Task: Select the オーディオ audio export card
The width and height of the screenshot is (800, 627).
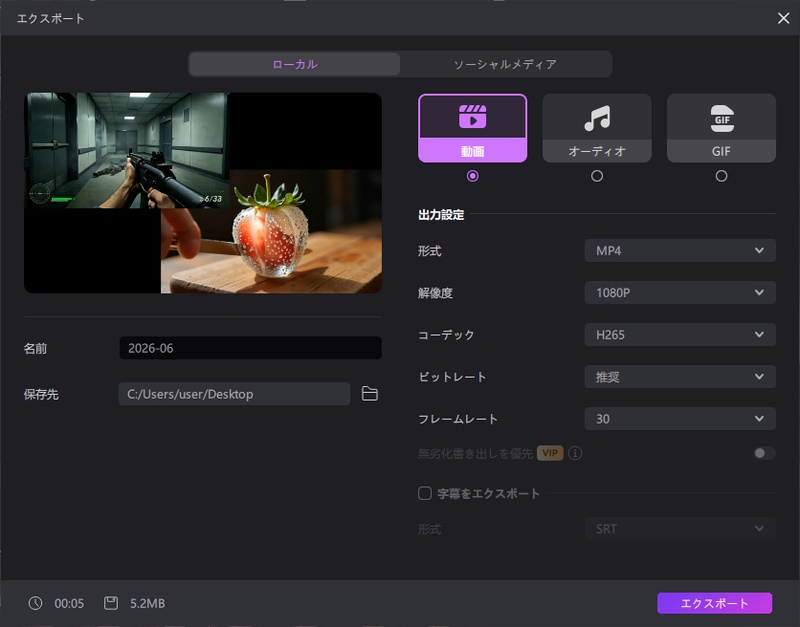Action: click(x=597, y=128)
